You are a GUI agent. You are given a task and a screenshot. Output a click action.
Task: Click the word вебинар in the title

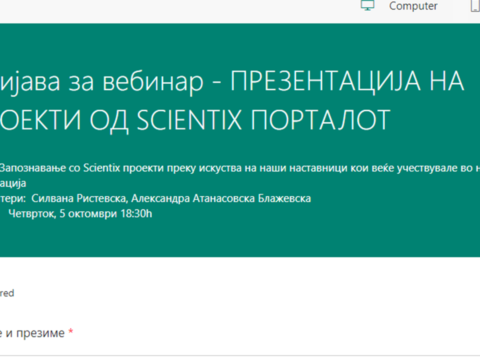click(x=153, y=82)
